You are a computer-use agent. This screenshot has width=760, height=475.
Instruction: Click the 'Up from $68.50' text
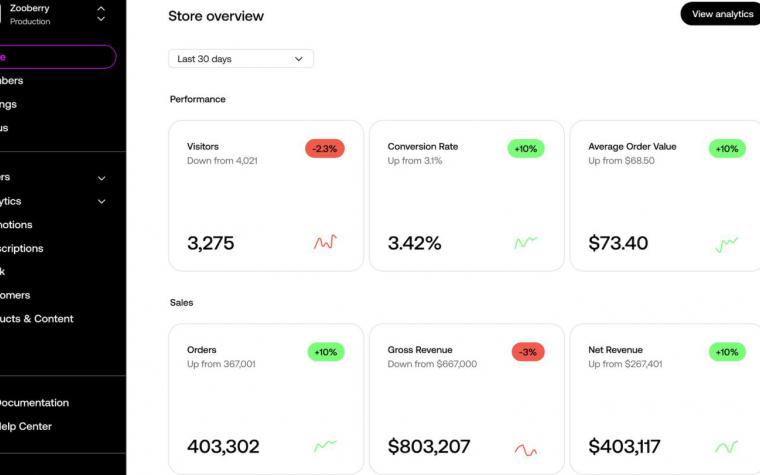pos(621,160)
